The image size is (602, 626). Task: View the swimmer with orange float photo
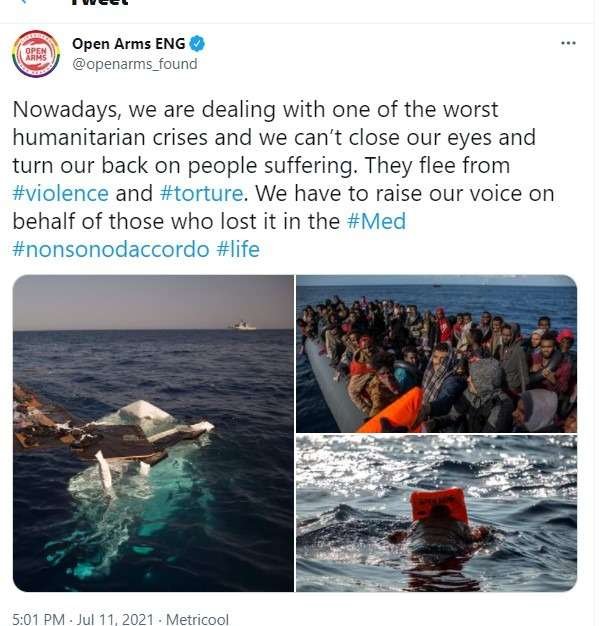(436, 514)
